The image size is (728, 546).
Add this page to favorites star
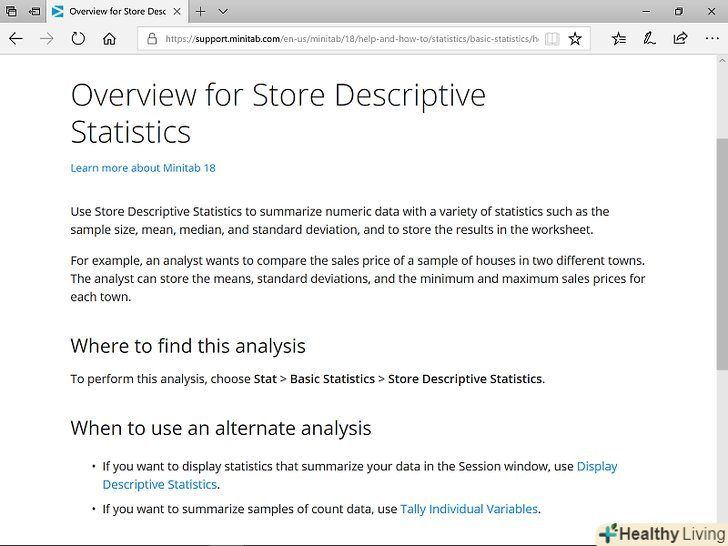click(575, 39)
